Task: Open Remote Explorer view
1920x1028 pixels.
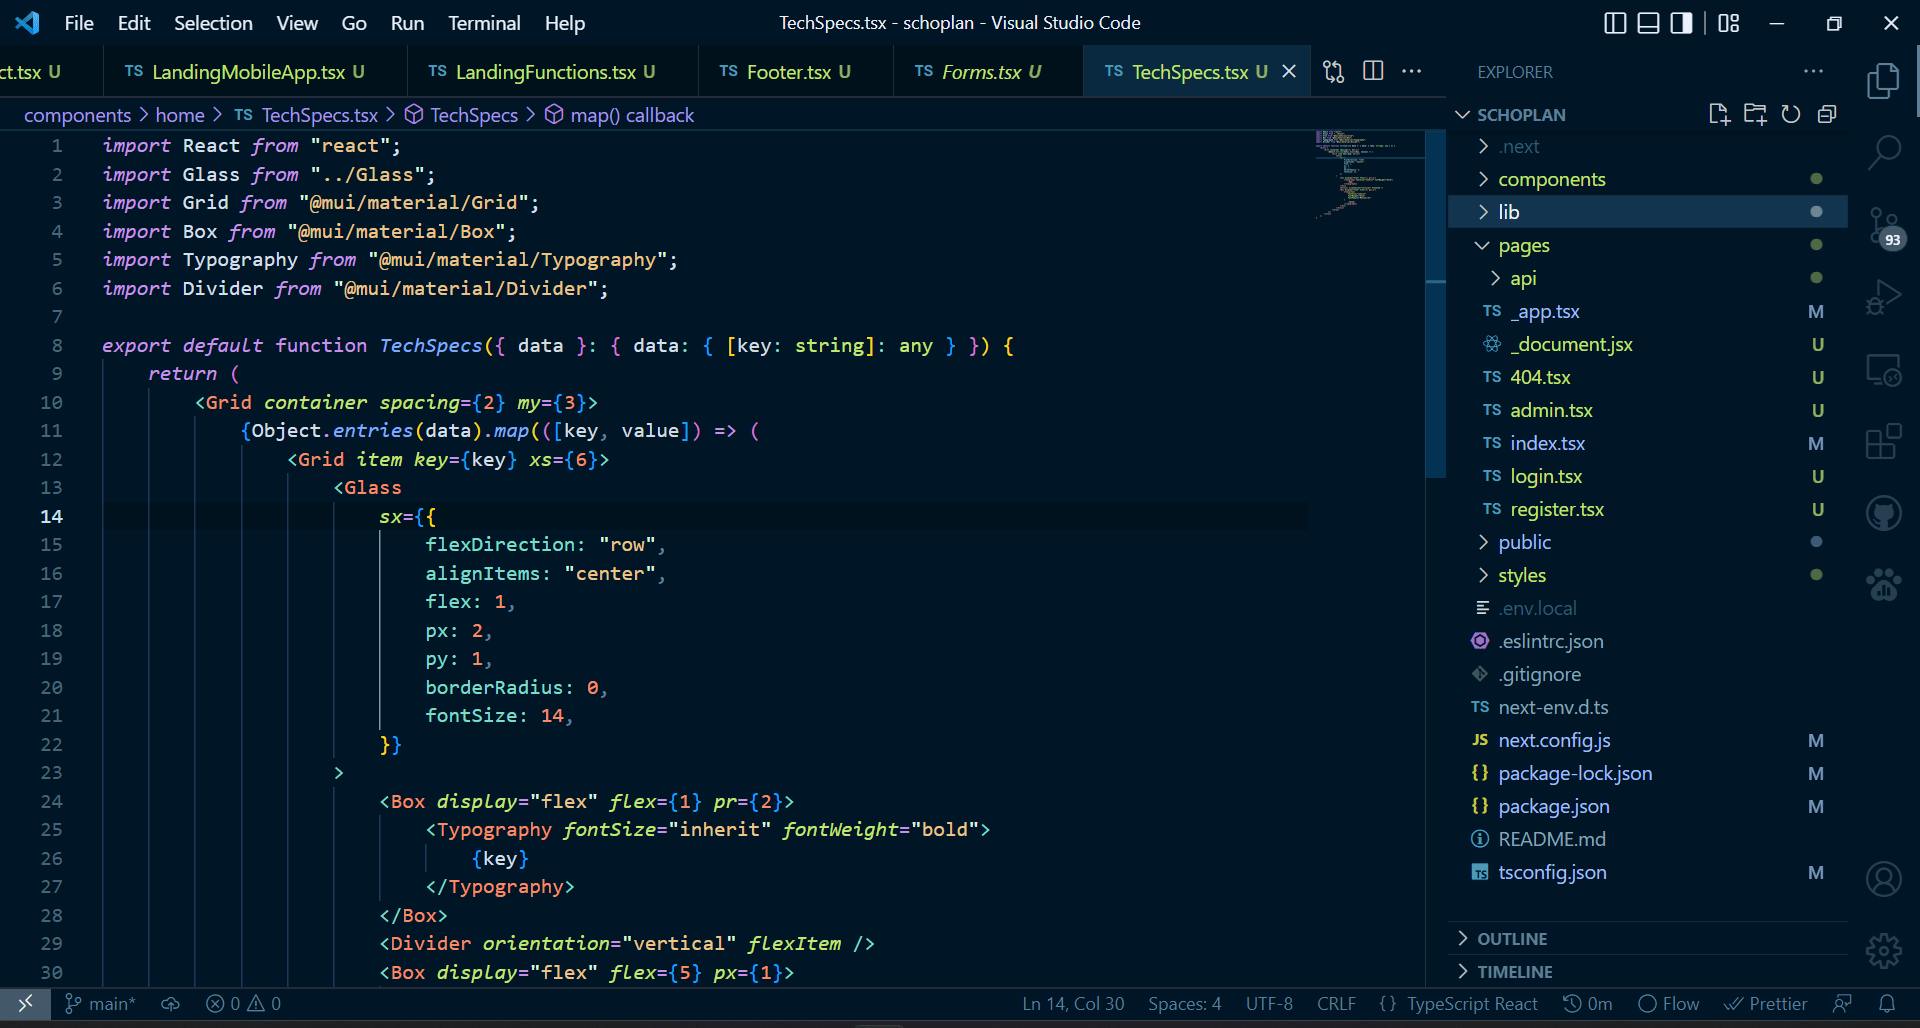Action: 1883,370
